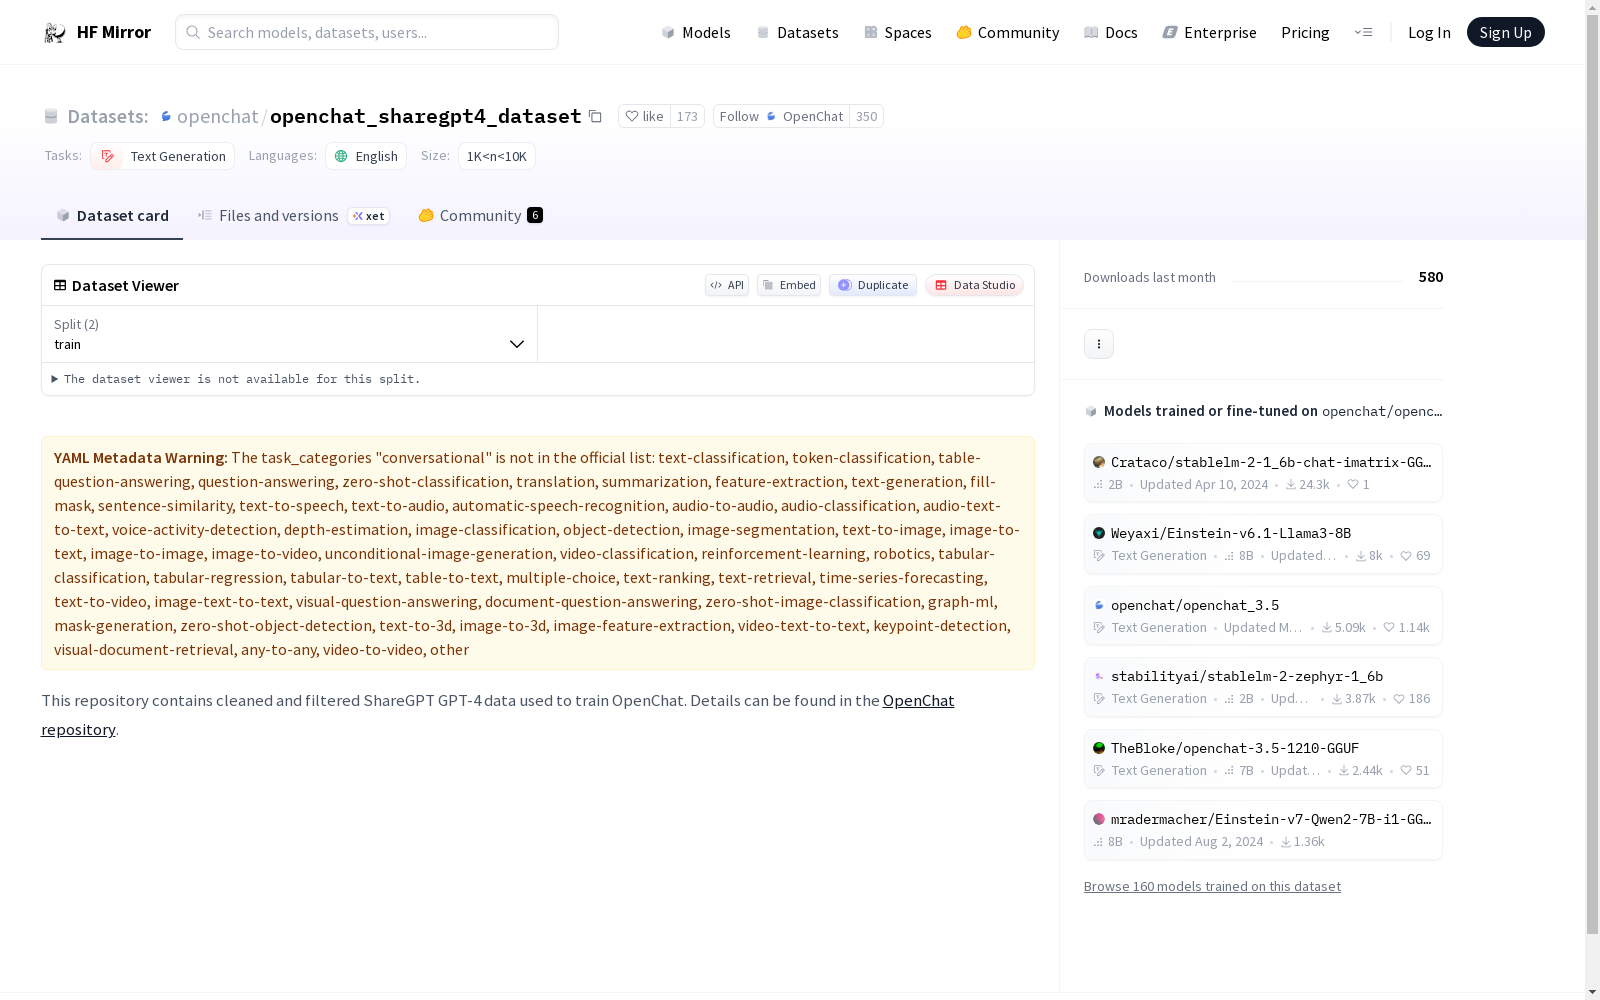Open the overflow navigation menu near Pricing

tap(1364, 32)
